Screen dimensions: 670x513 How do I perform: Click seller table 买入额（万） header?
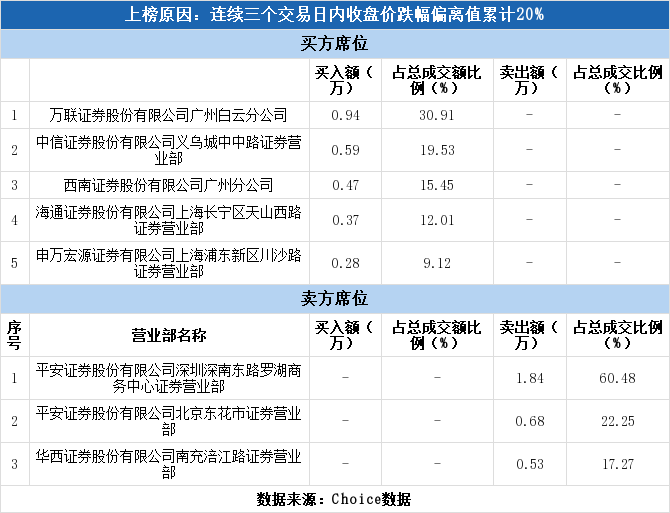(344, 335)
